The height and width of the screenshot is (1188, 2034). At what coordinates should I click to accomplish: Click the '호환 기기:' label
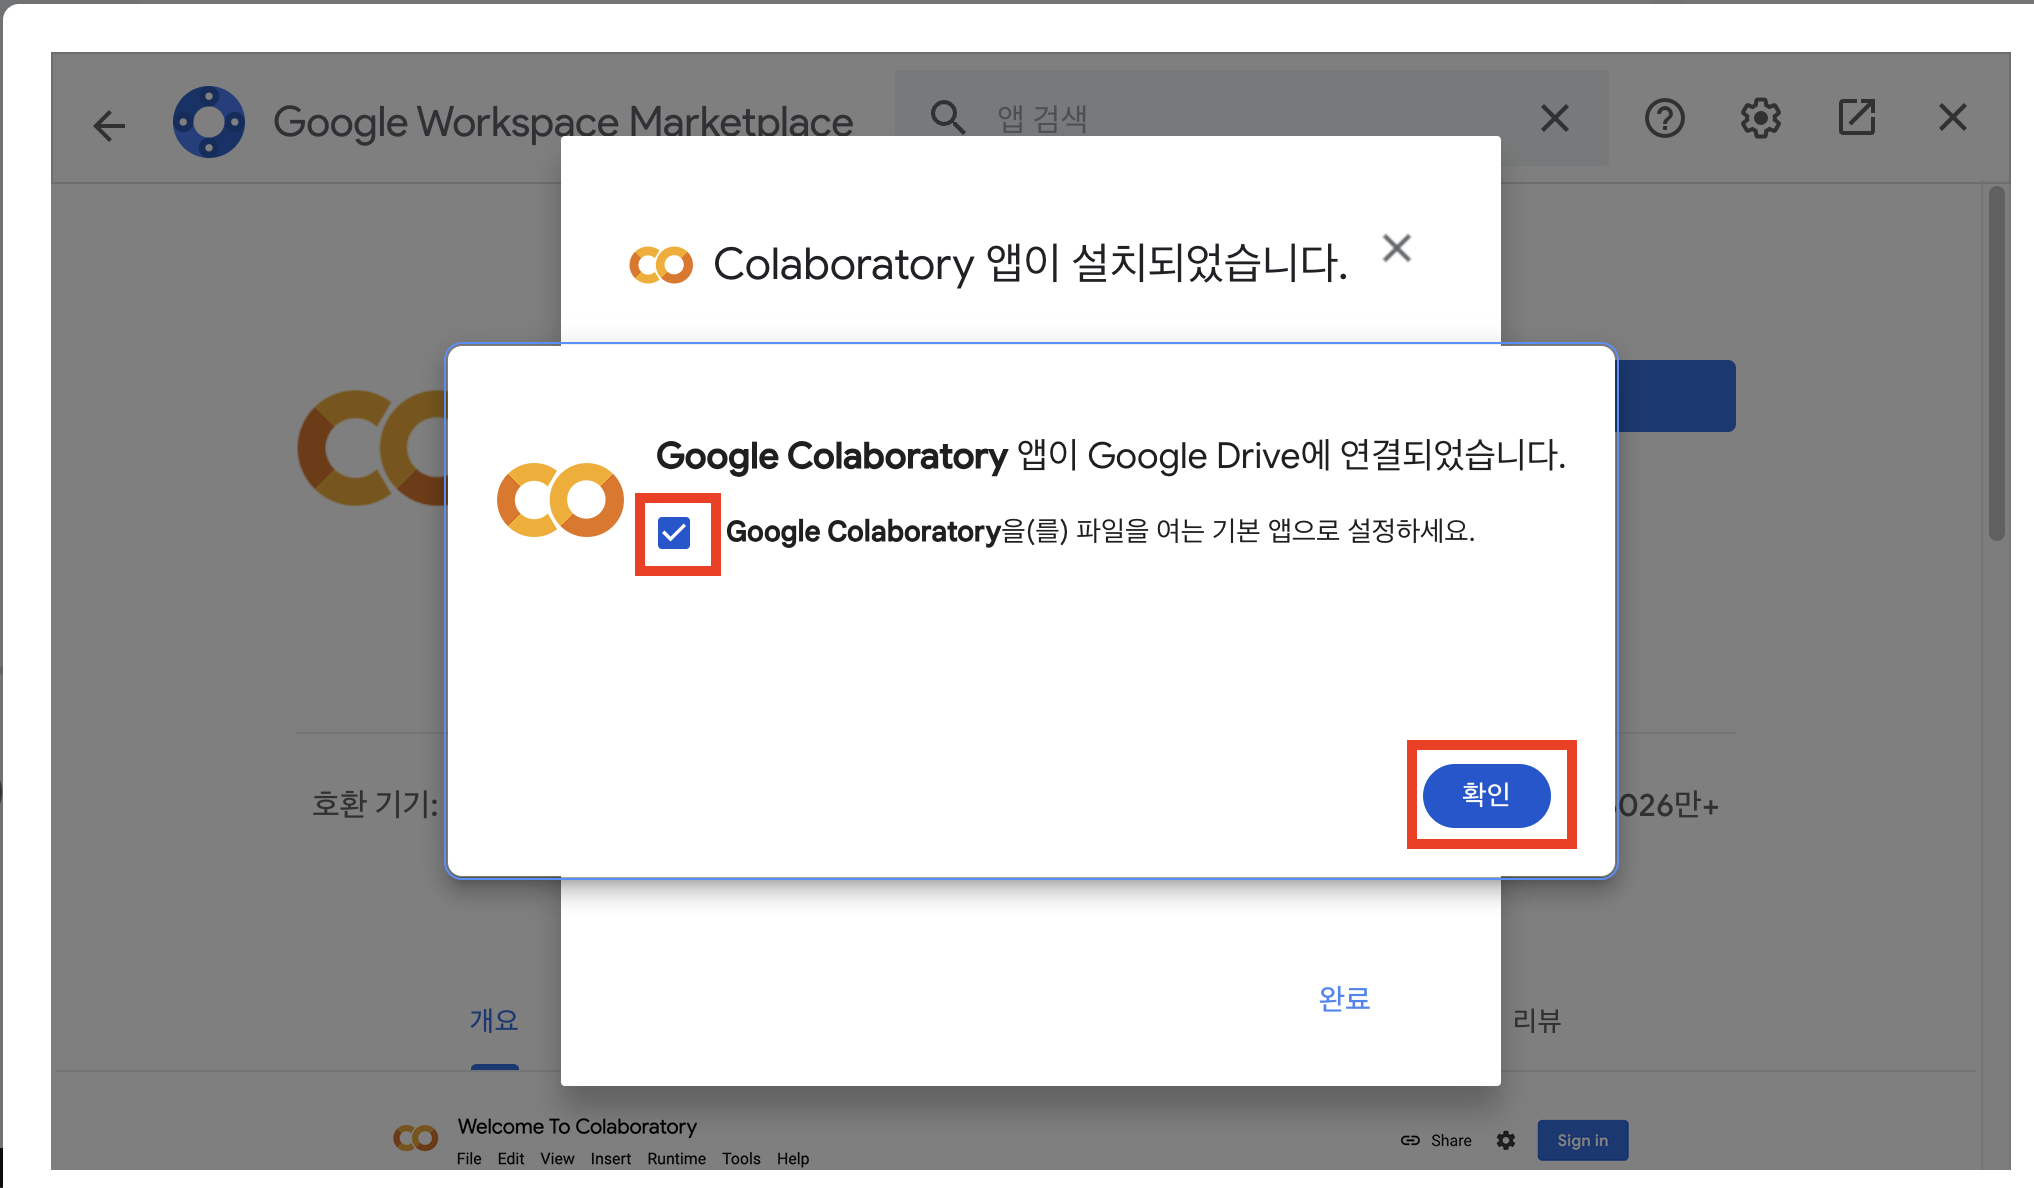coord(375,804)
